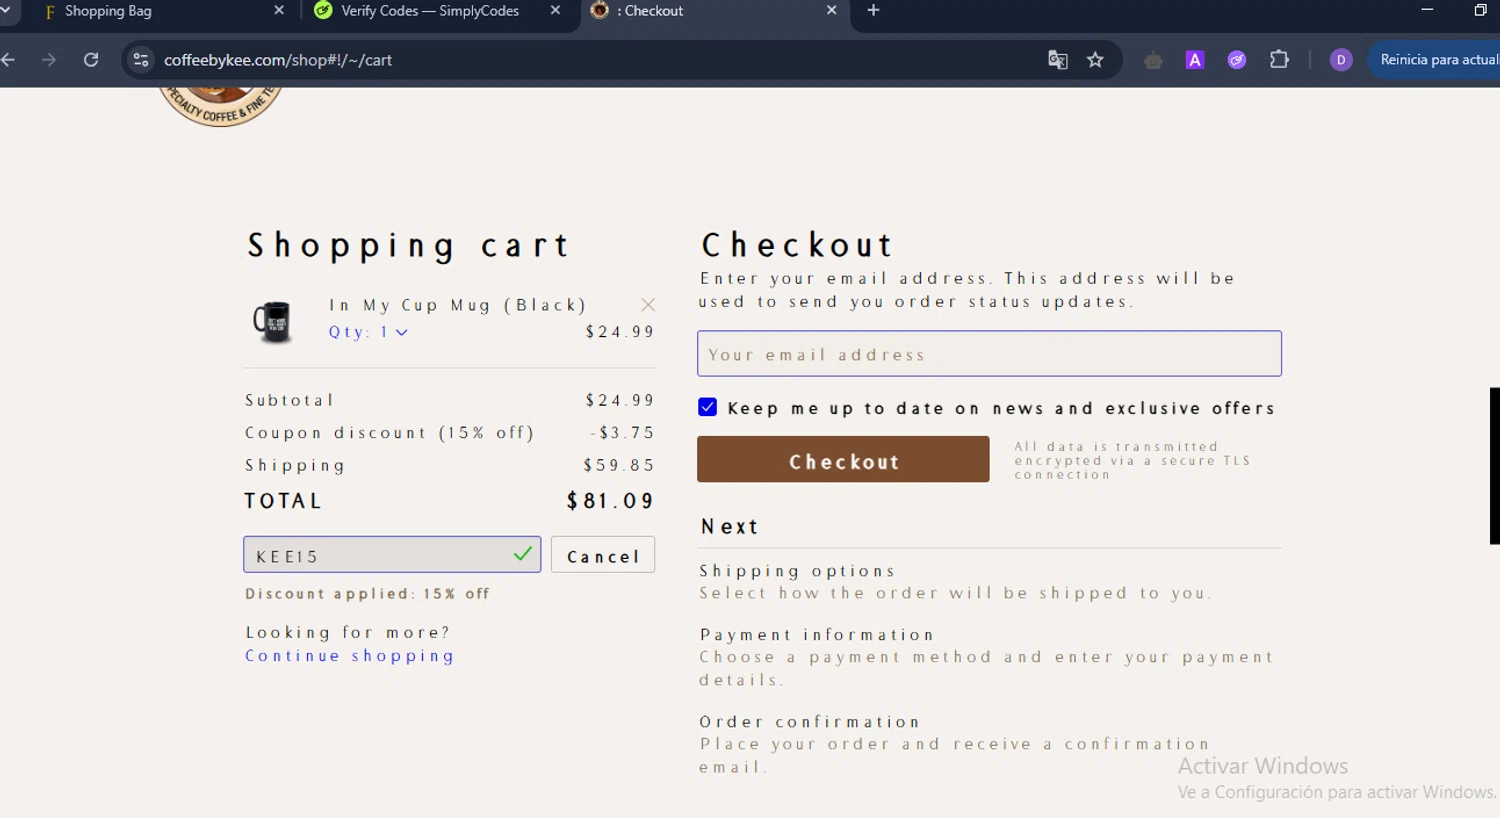View site information icon in address bar
The width and height of the screenshot is (1500, 818).
[x=141, y=60]
